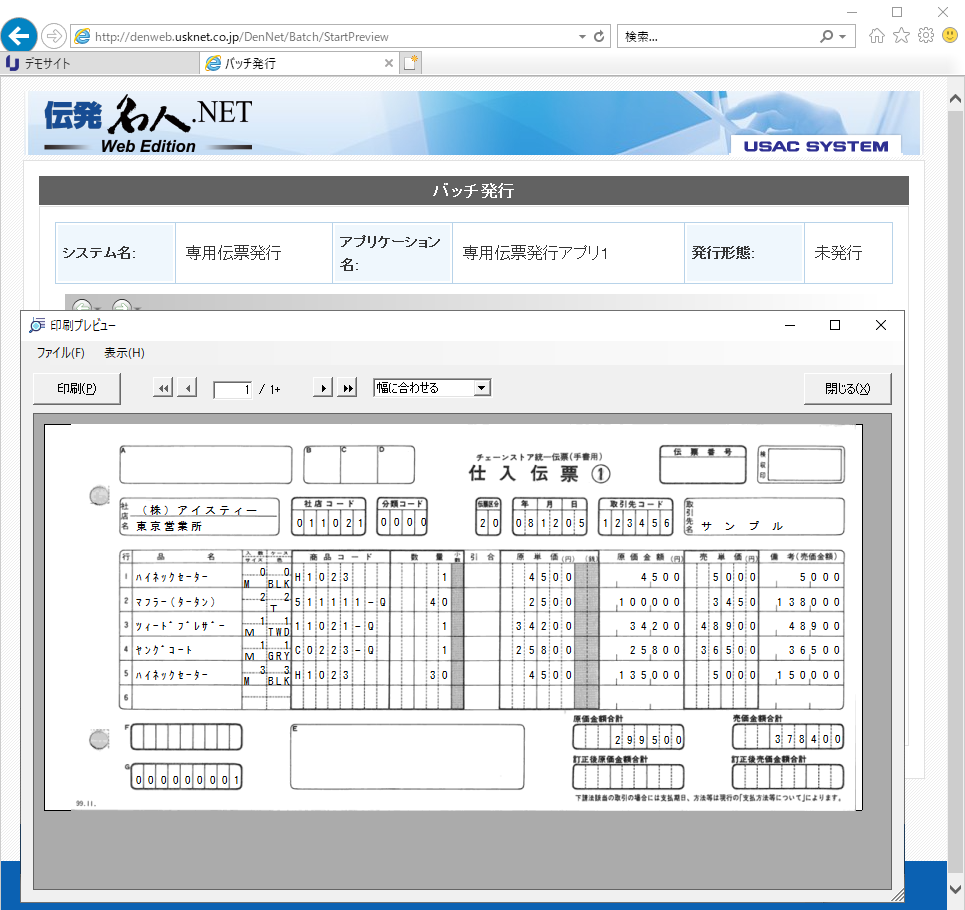Click the バッチ発行 page header
The height and width of the screenshot is (910, 965).
coord(473,191)
